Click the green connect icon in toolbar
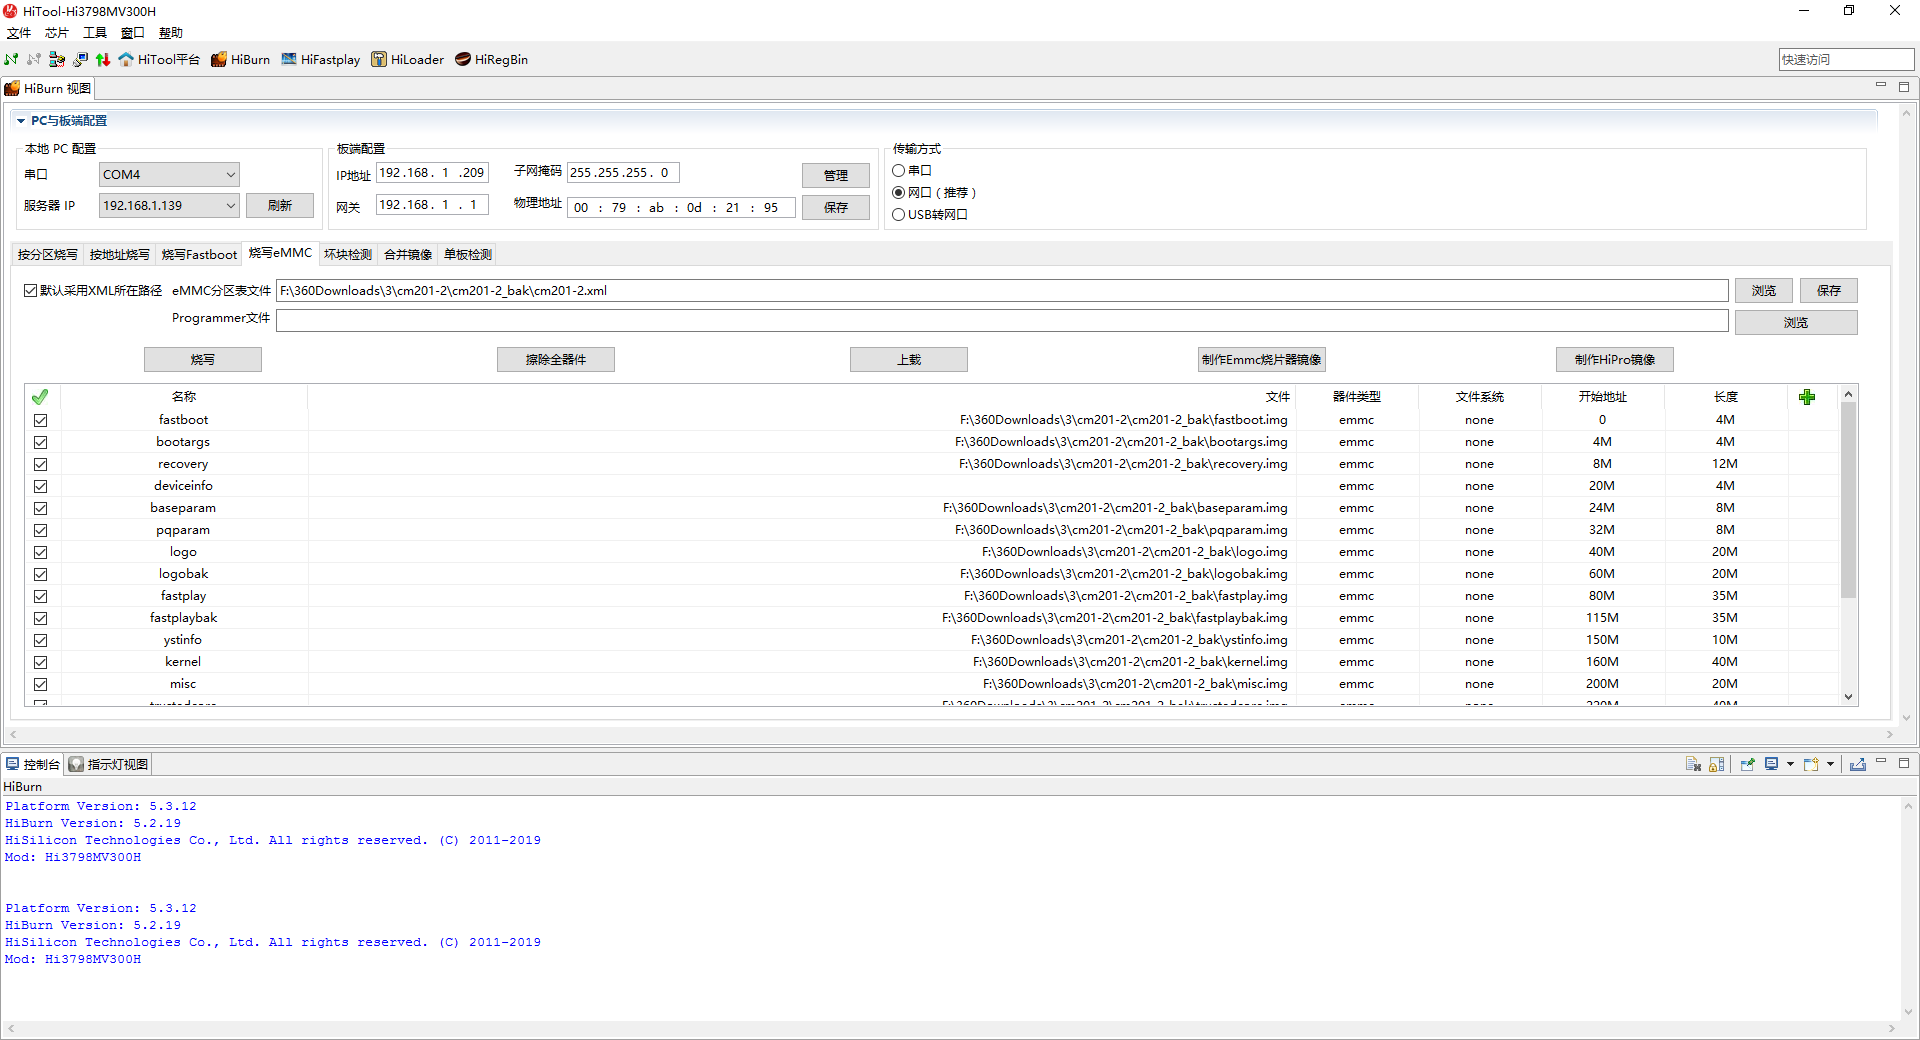This screenshot has height=1040, width=1920. pos(11,60)
